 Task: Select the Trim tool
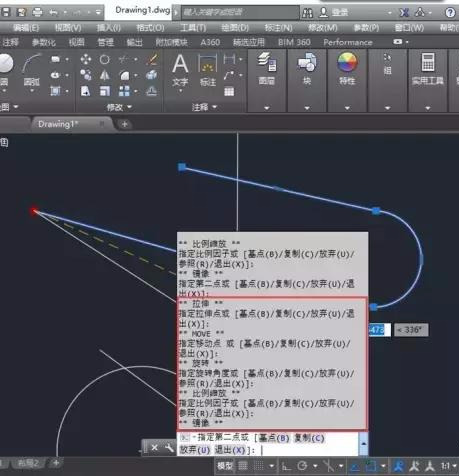[x=124, y=60]
